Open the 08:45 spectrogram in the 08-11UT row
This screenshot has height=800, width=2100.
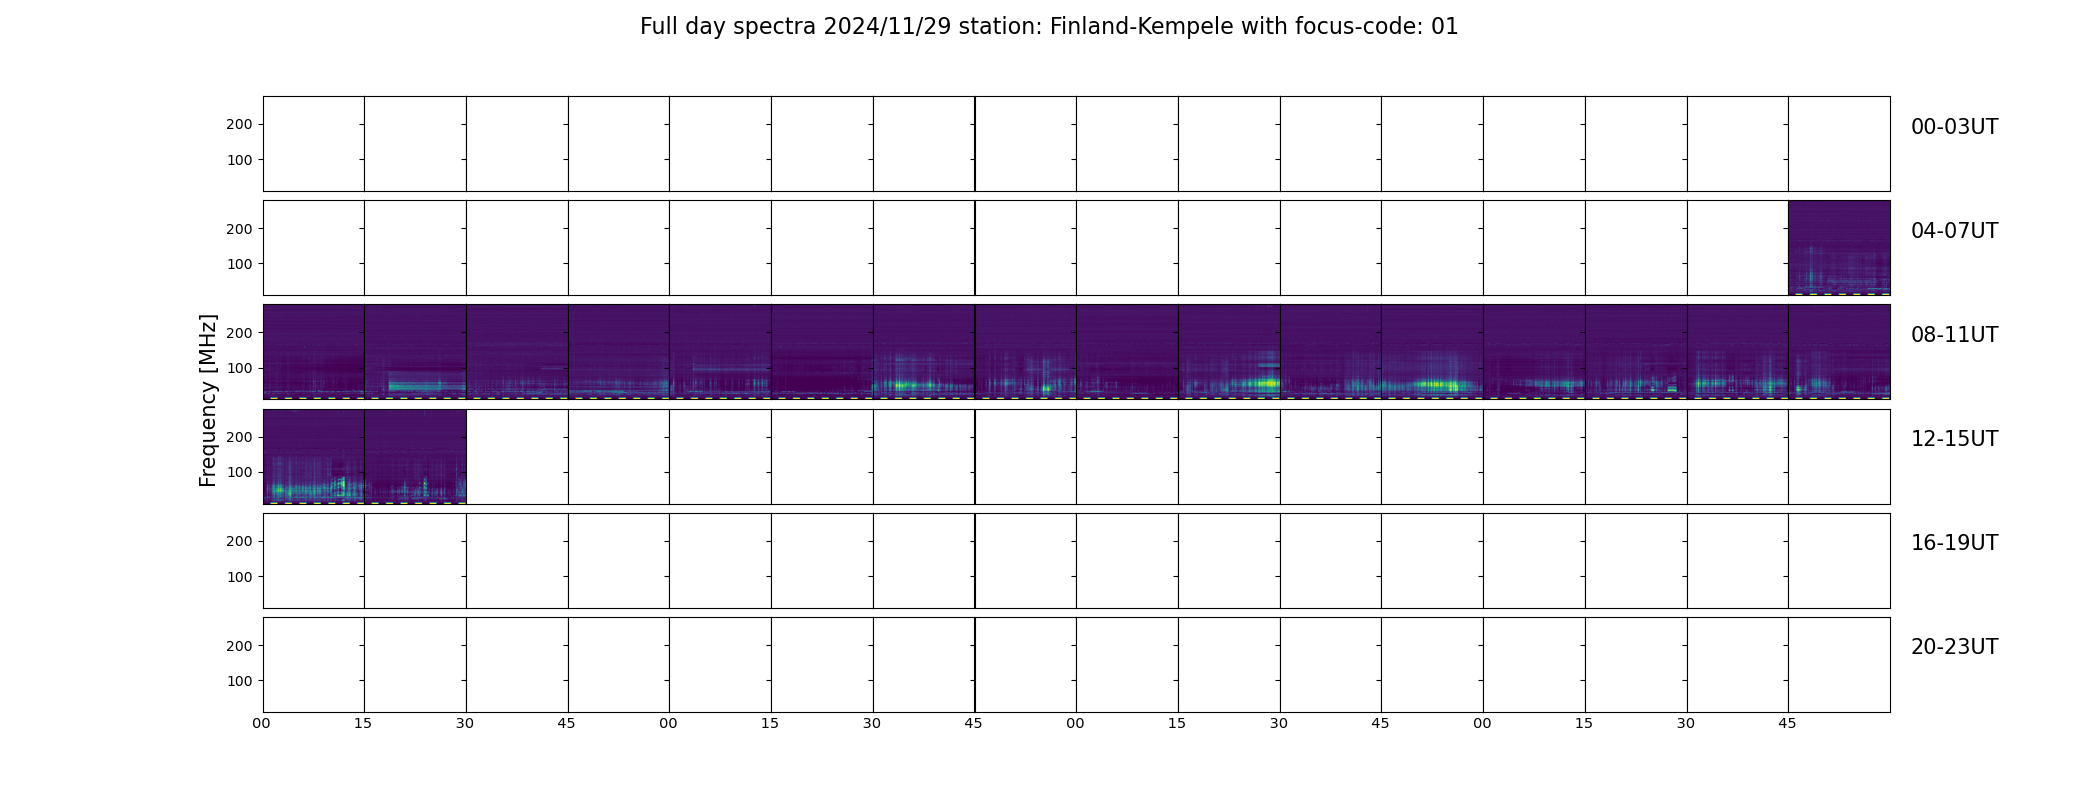[x=619, y=352]
